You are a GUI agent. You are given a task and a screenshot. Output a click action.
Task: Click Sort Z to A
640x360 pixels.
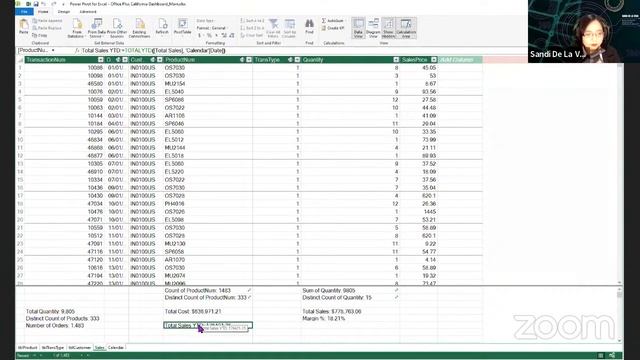coord(252,28)
